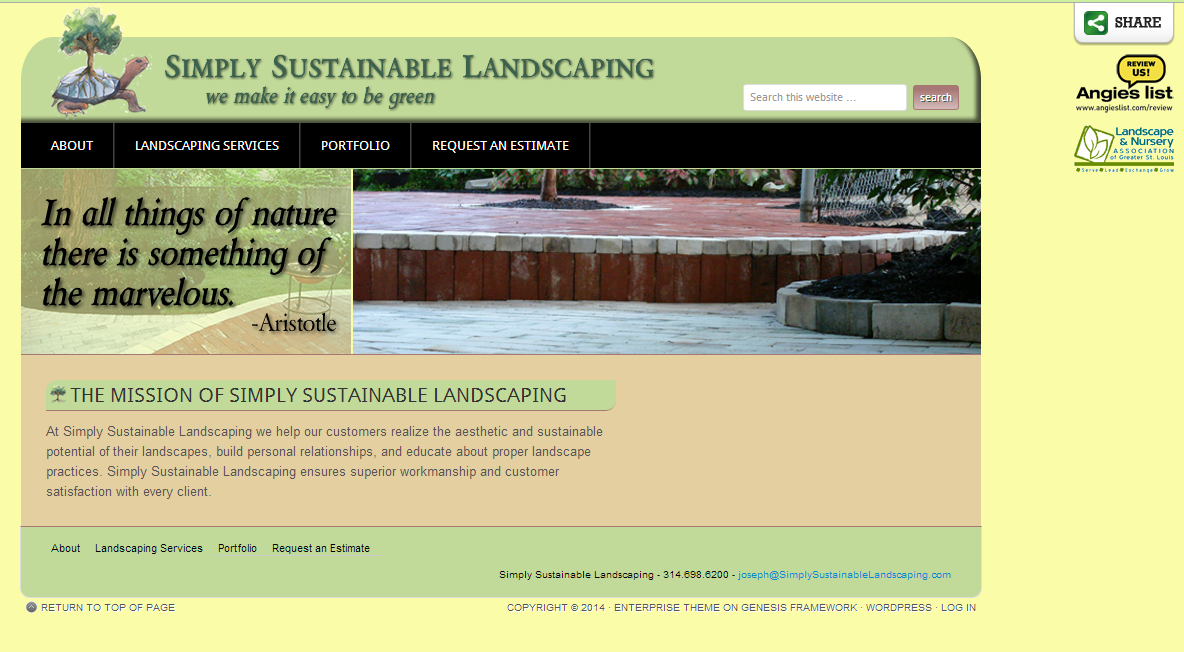Click the search this website field

824,98
